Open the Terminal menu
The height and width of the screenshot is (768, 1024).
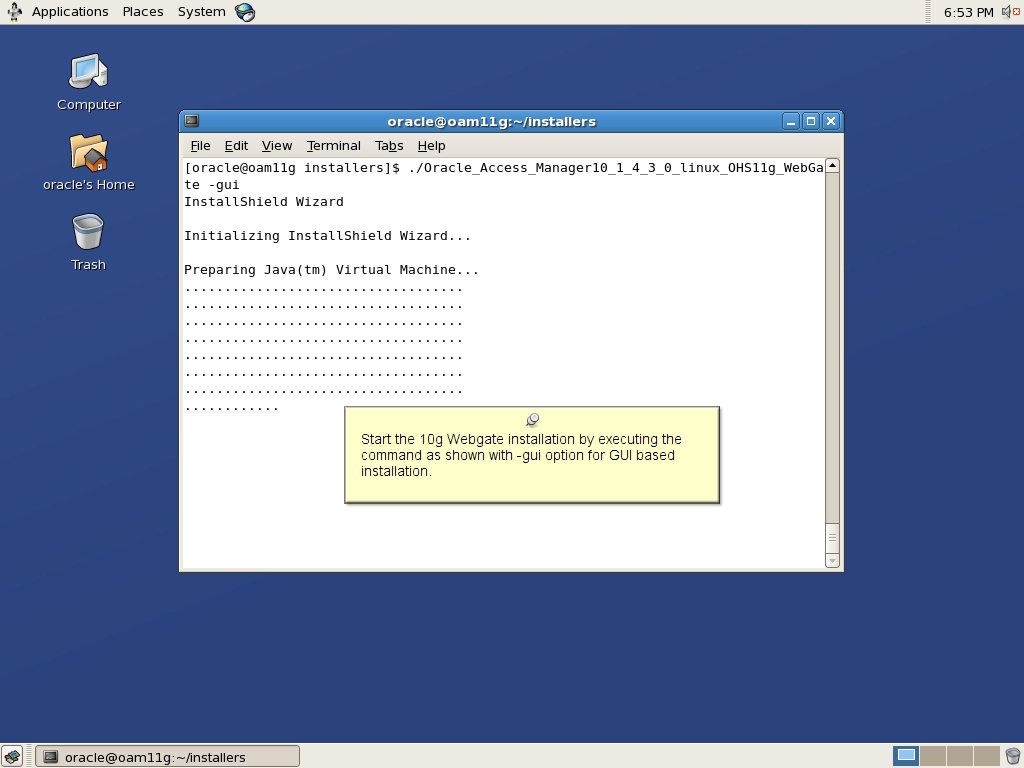click(333, 145)
